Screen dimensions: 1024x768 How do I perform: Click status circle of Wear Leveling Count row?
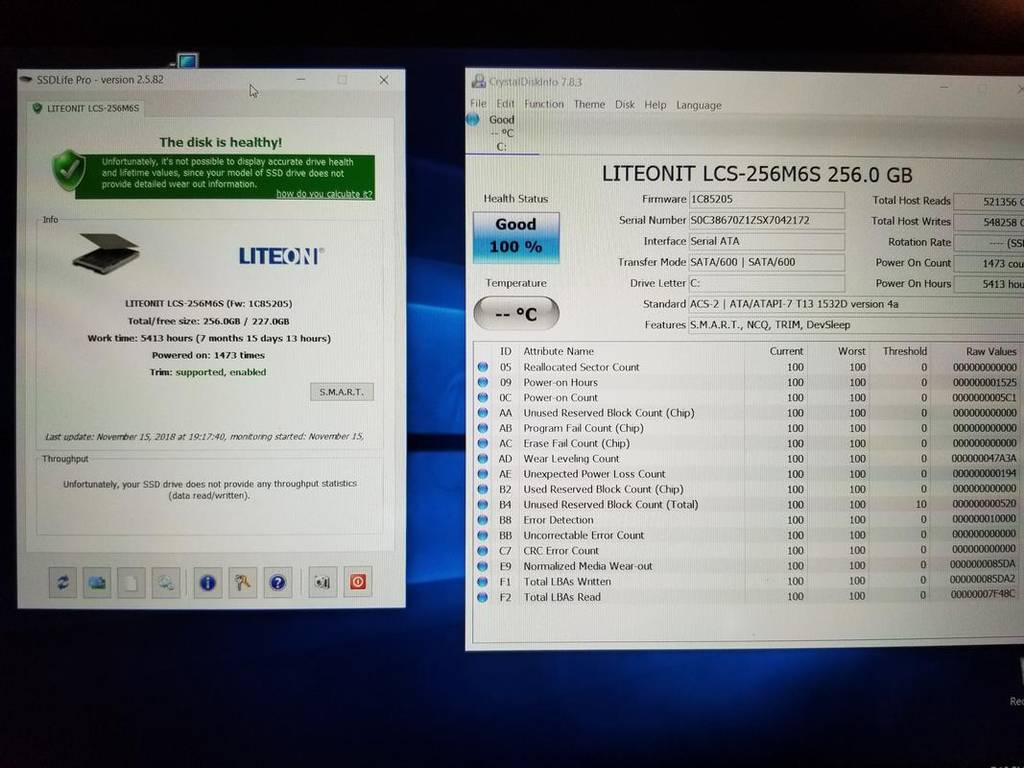[483, 458]
